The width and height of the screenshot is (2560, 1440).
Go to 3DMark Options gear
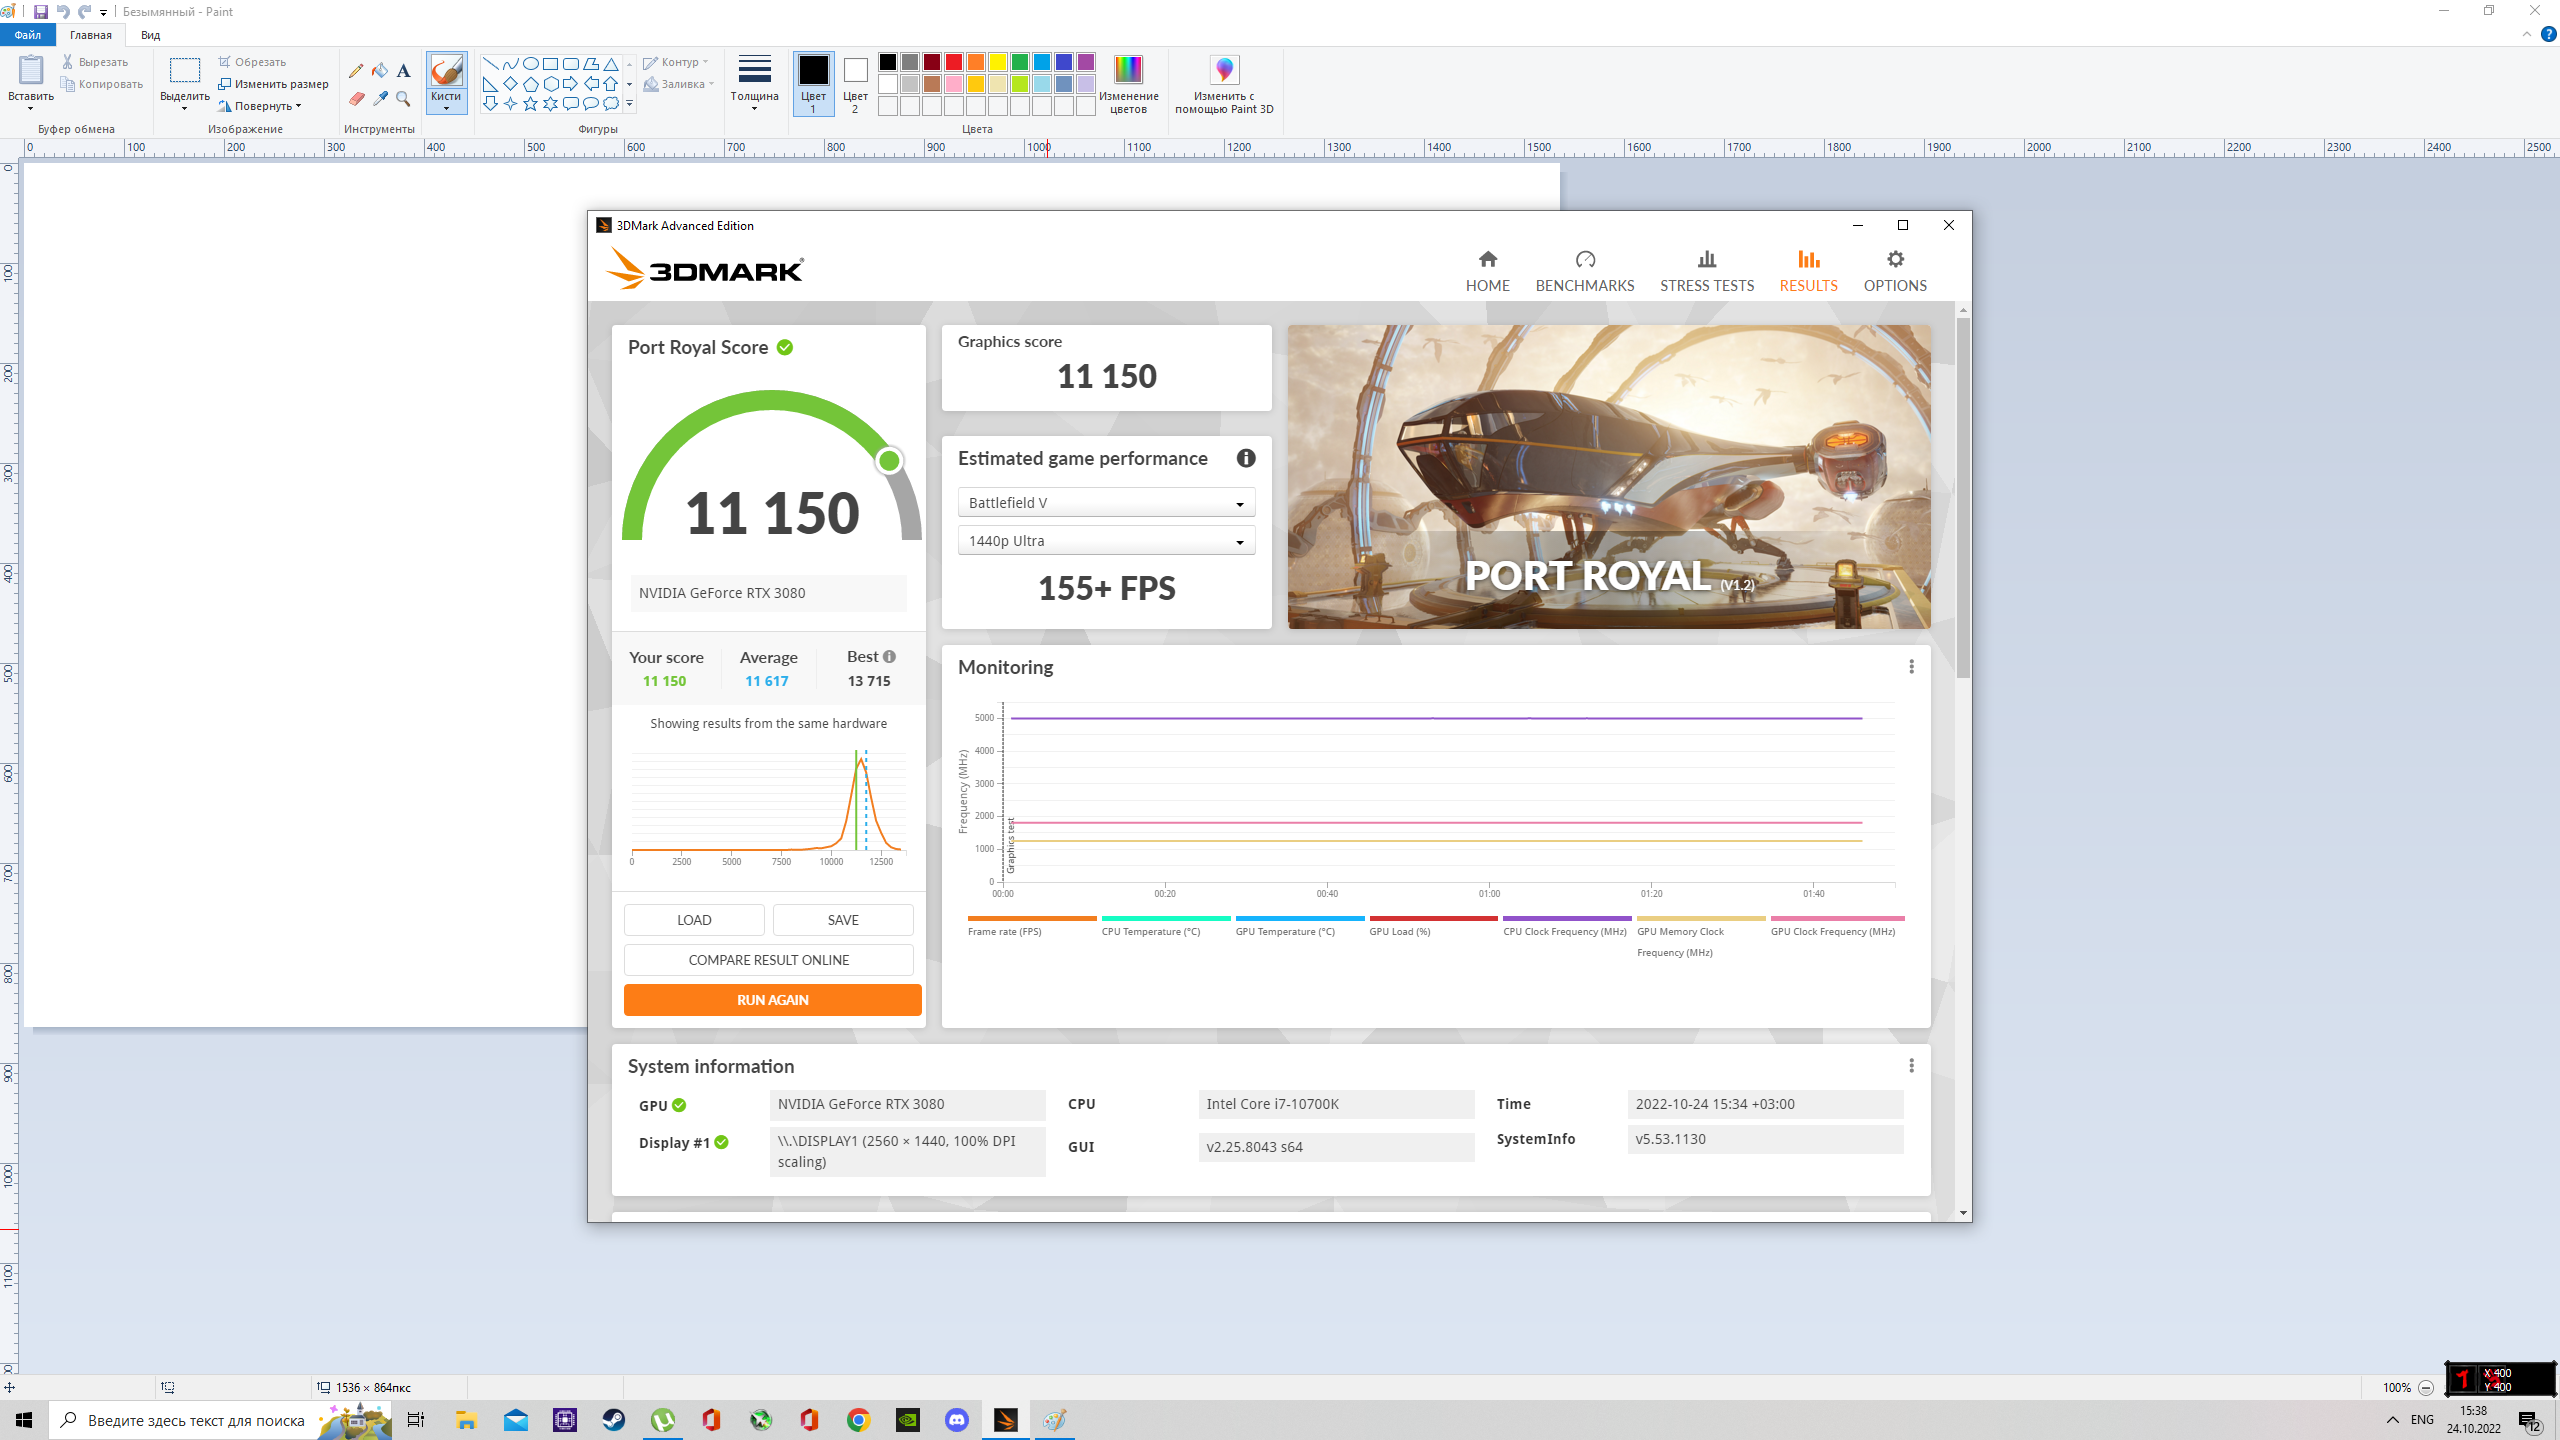(x=1894, y=271)
